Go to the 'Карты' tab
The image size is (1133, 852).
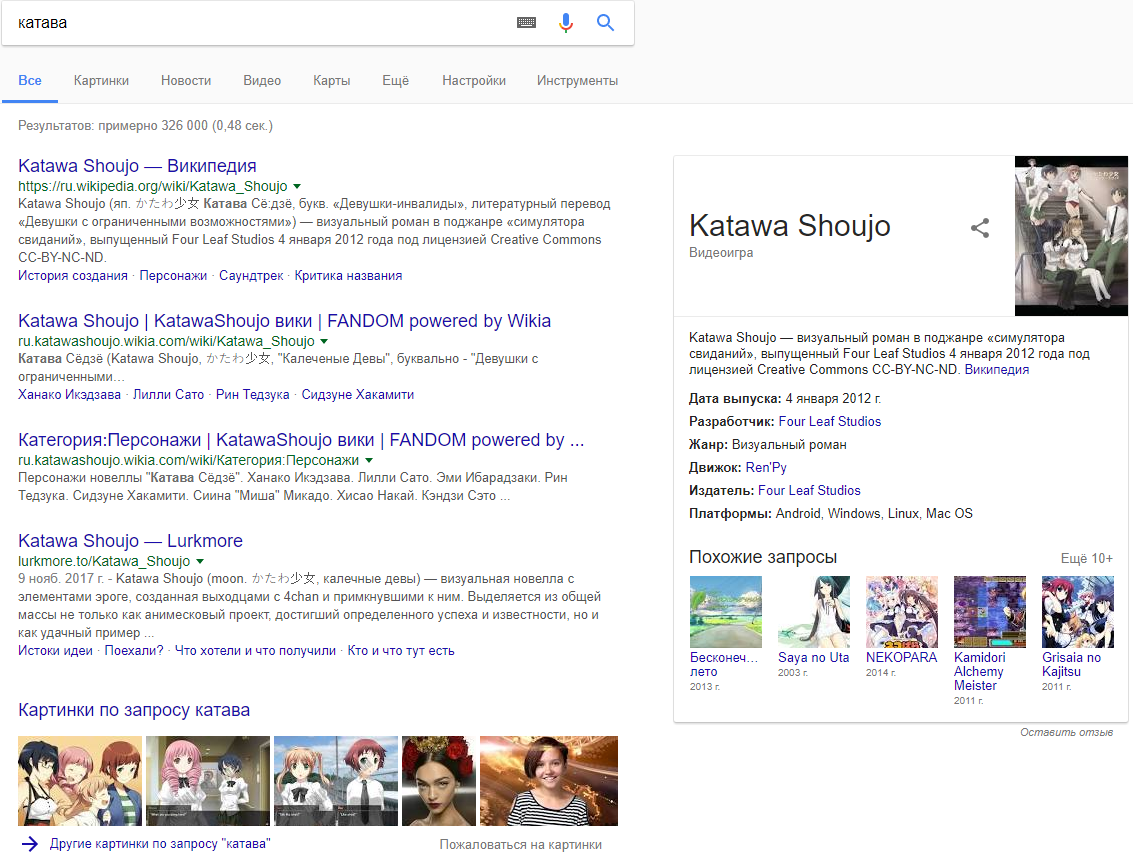coord(332,80)
